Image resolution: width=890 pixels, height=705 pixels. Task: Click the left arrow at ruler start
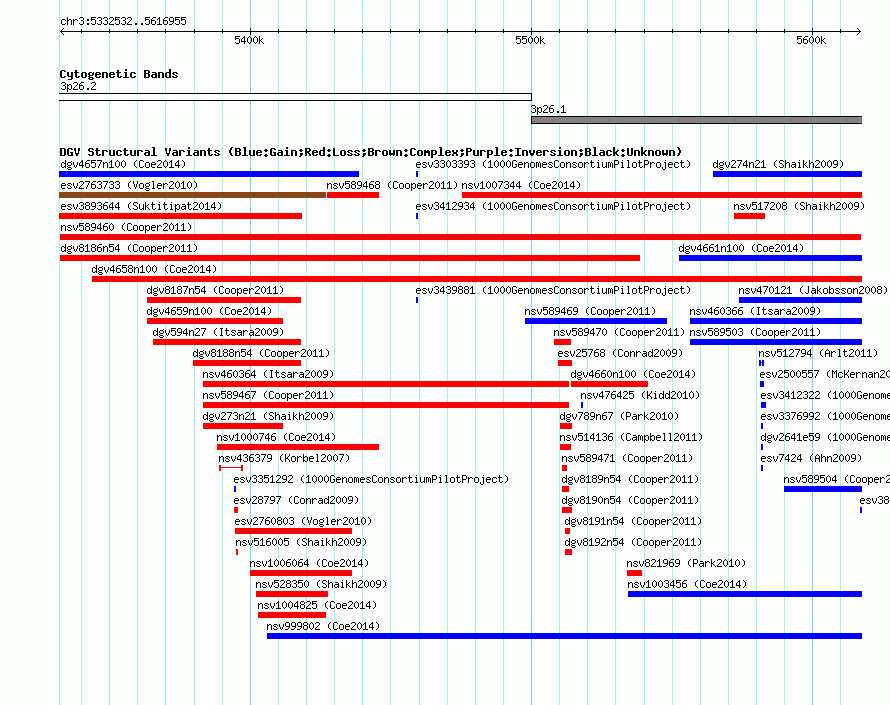point(62,31)
